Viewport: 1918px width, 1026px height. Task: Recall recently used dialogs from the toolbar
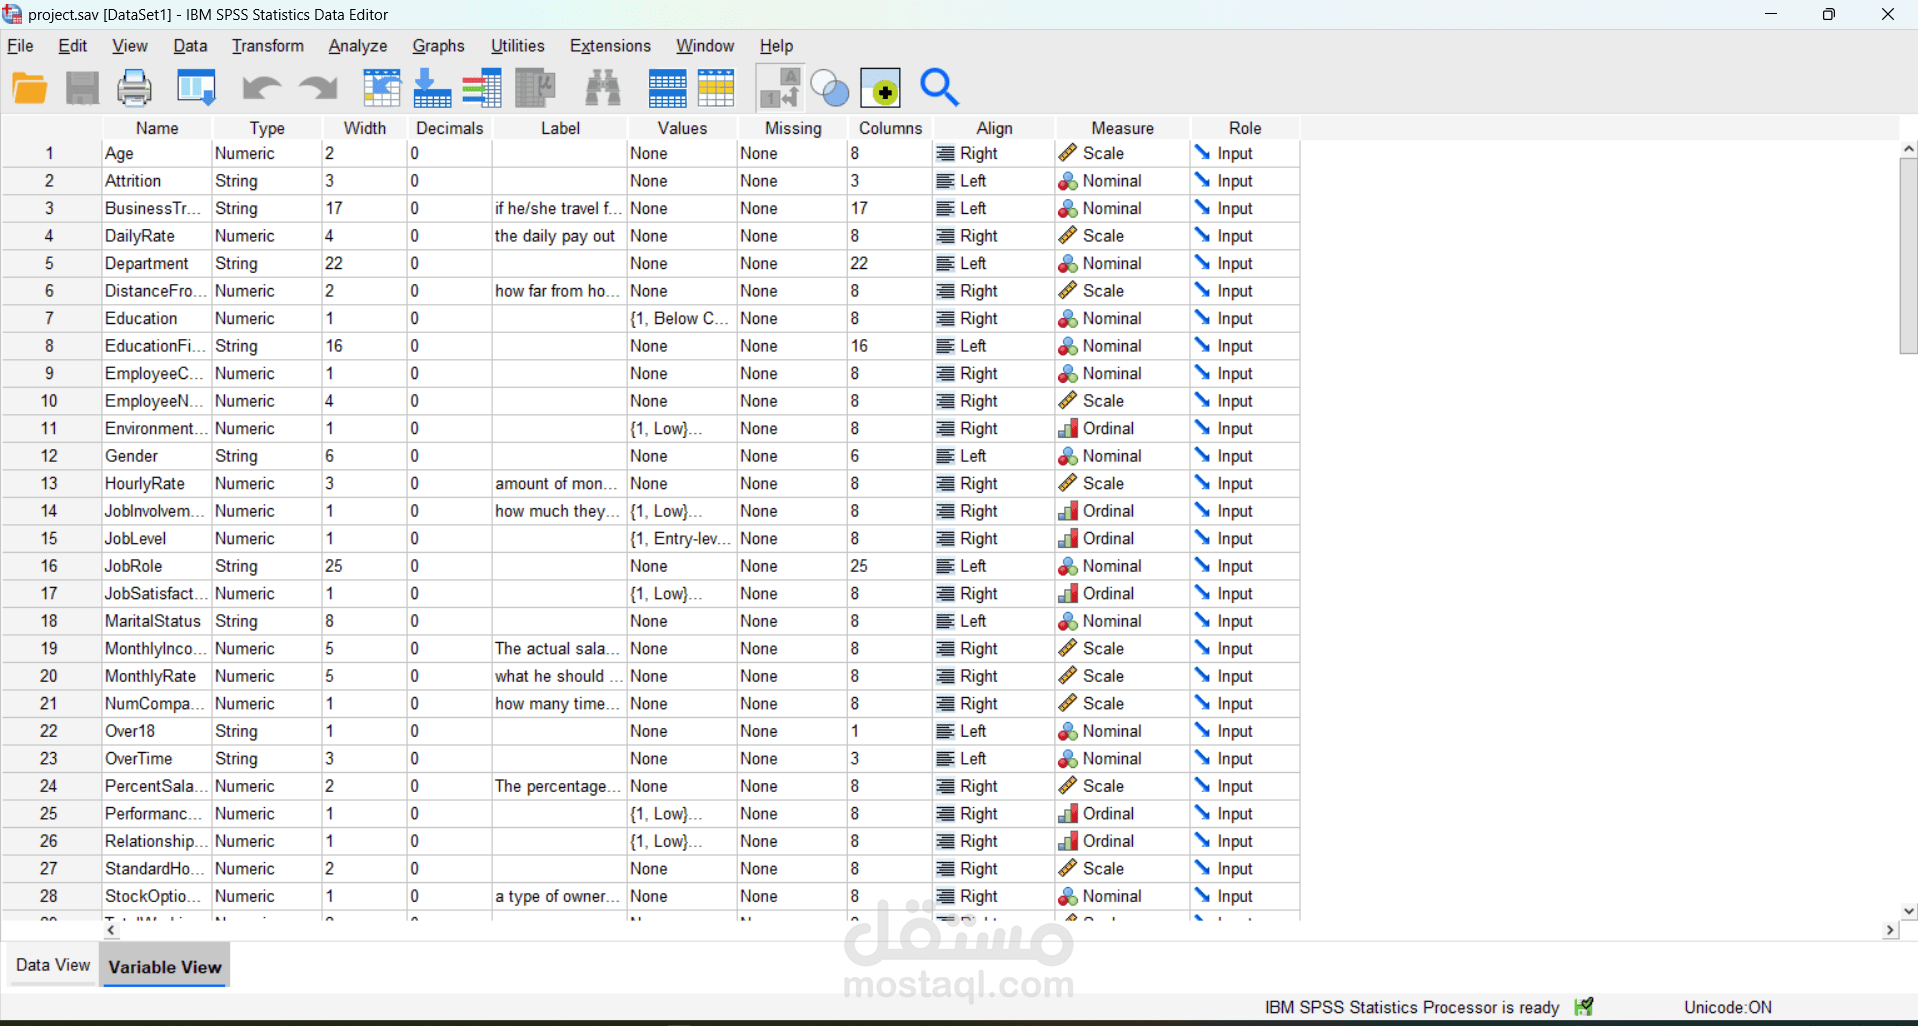(196, 89)
